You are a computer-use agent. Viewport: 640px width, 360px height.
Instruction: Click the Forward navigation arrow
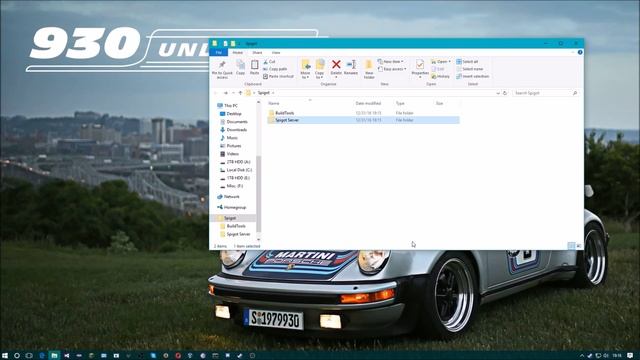[x=226, y=93]
